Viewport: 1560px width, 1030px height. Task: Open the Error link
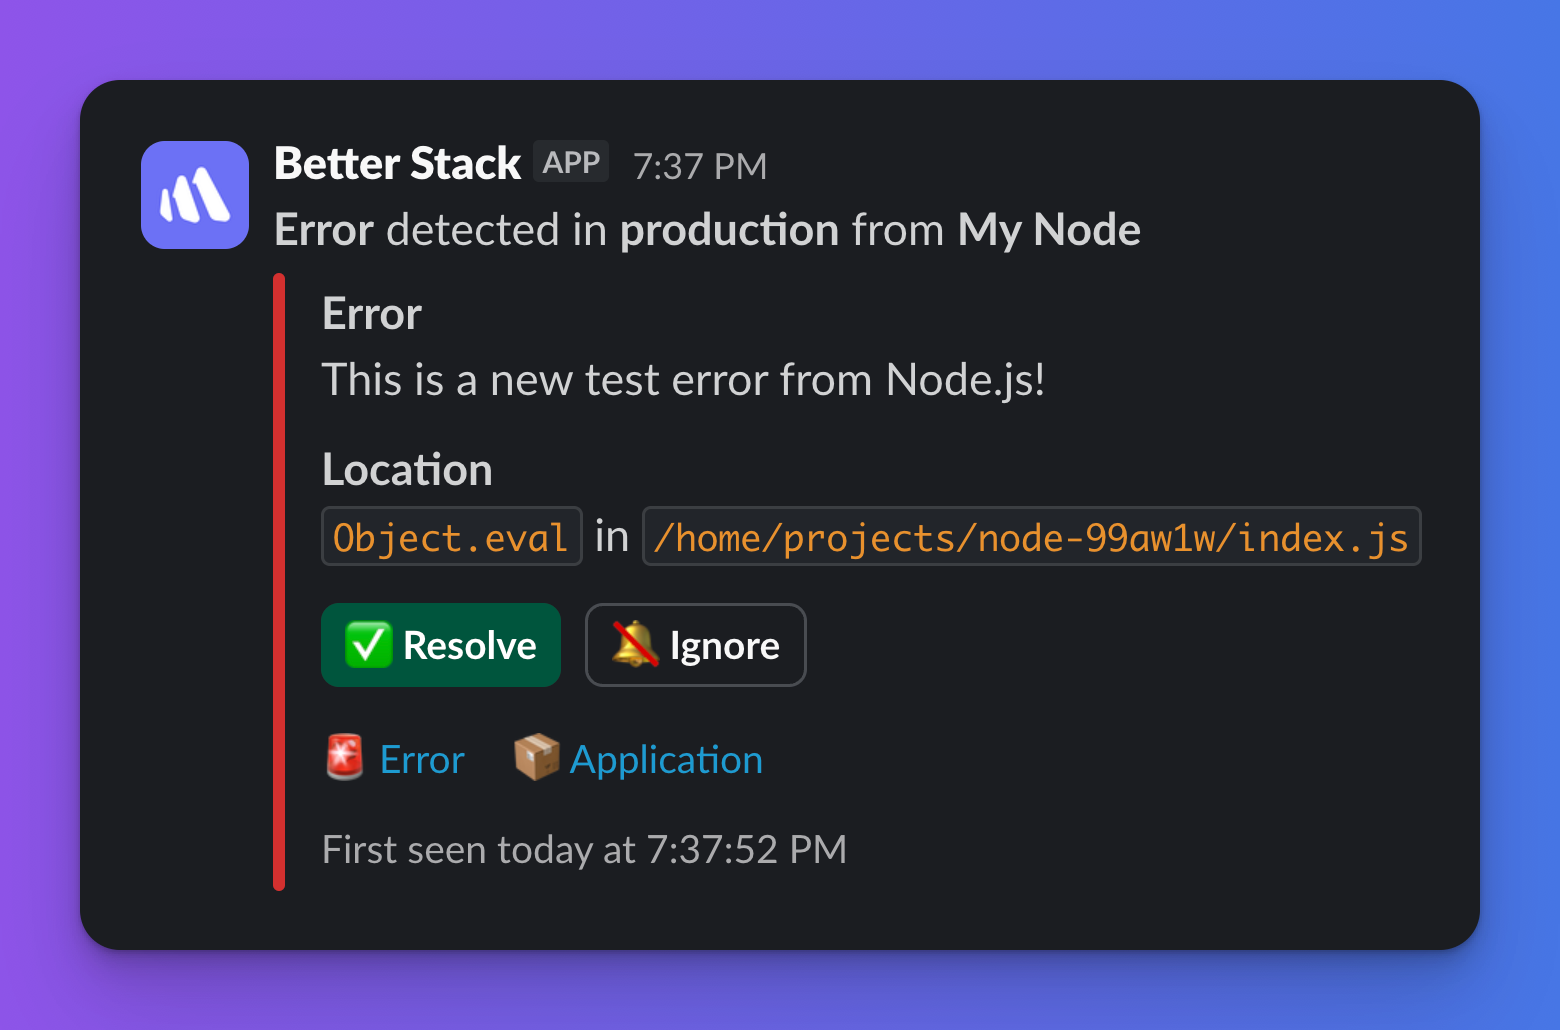coord(421,758)
